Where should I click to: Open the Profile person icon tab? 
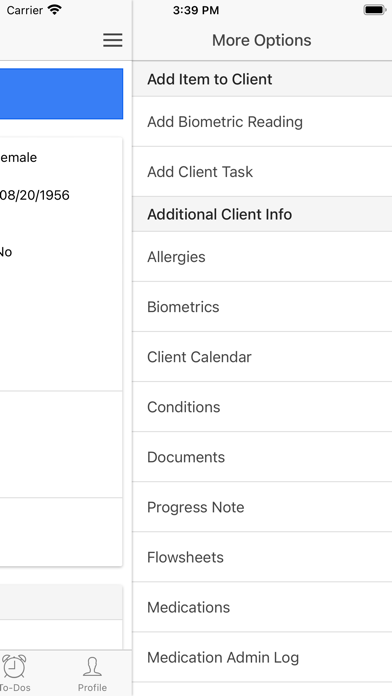[92, 674]
